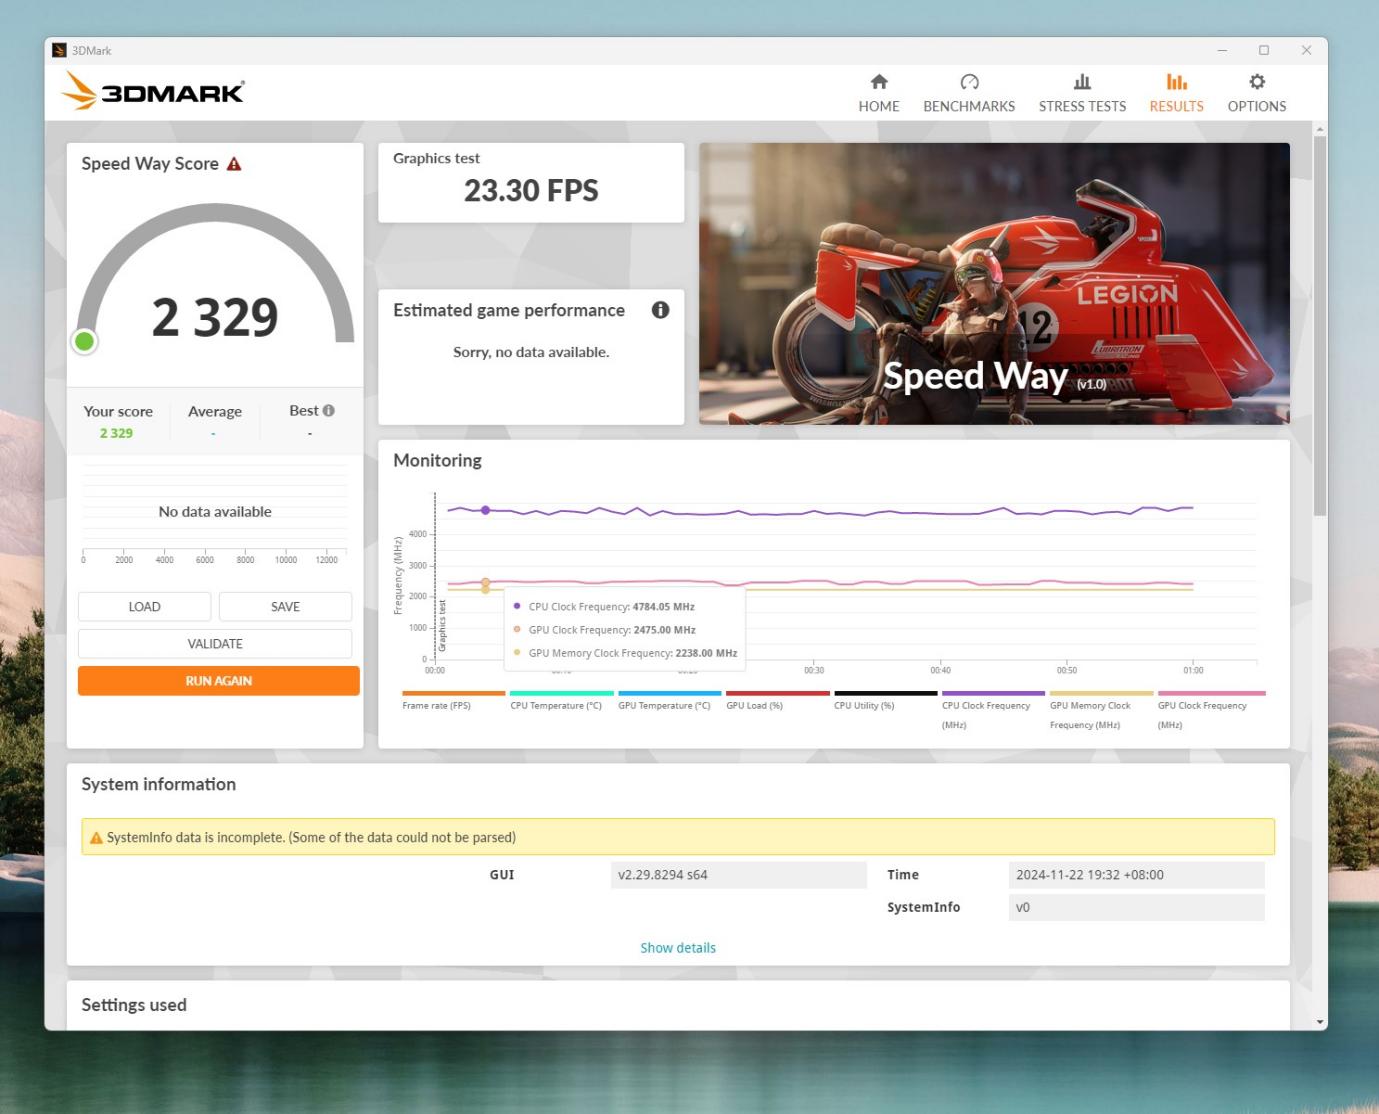Screen dimensions: 1379x1114
Task: Start the benchmark again with RUN AGAIN
Action: [x=218, y=681]
